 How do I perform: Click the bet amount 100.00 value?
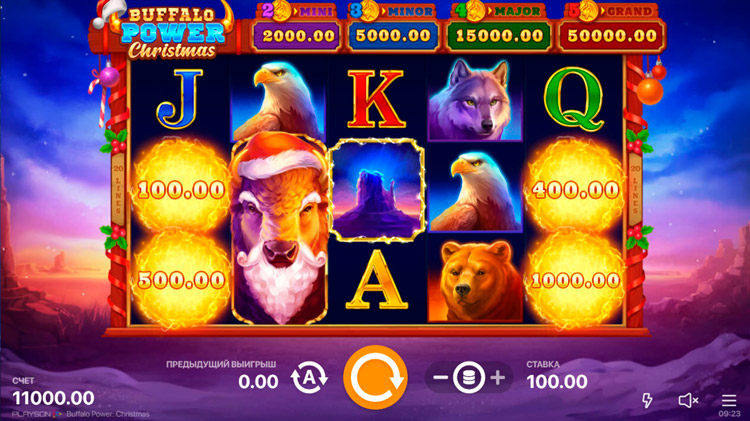coord(557,382)
